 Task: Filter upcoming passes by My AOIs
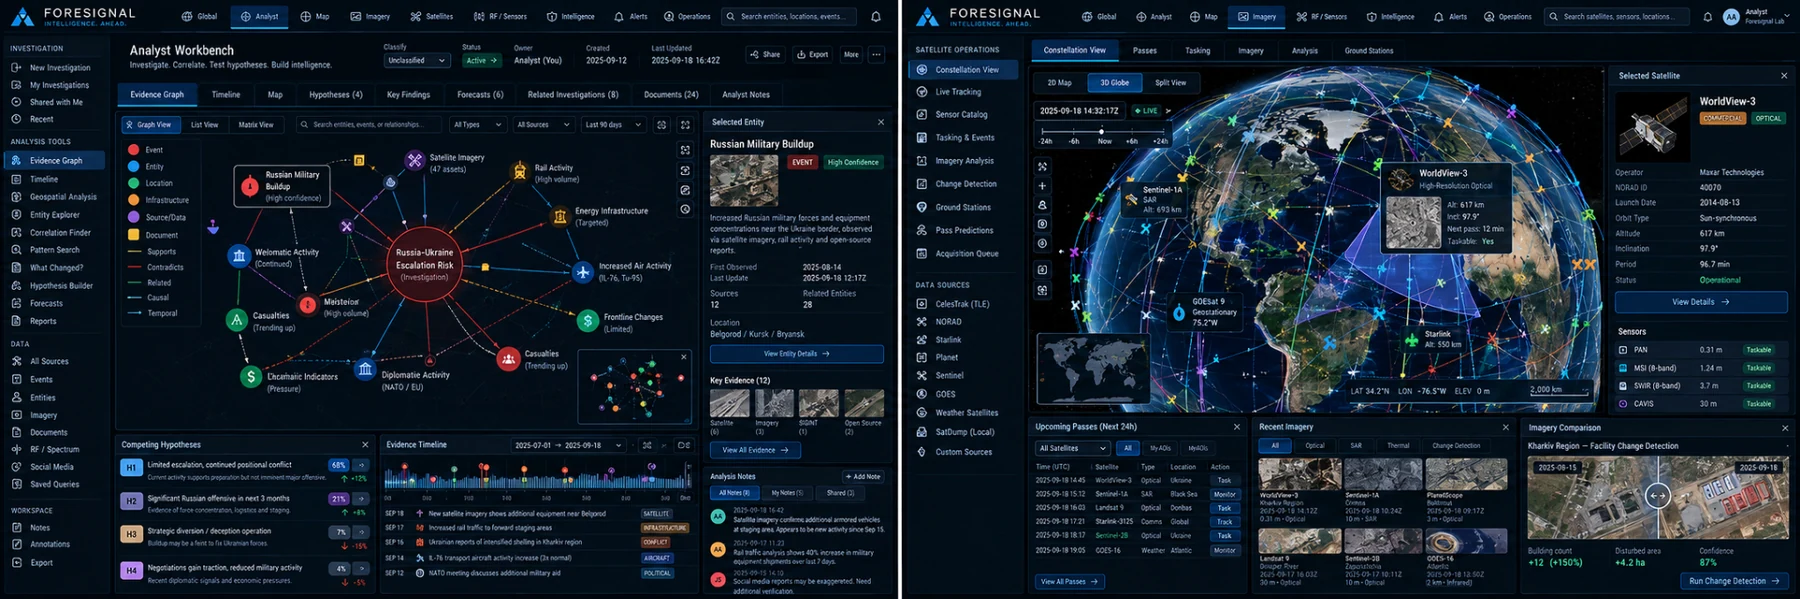(x=1160, y=448)
